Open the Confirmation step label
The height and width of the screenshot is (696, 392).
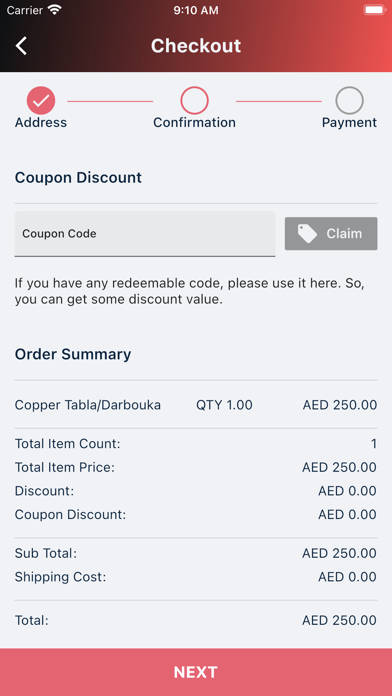coord(194,123)
